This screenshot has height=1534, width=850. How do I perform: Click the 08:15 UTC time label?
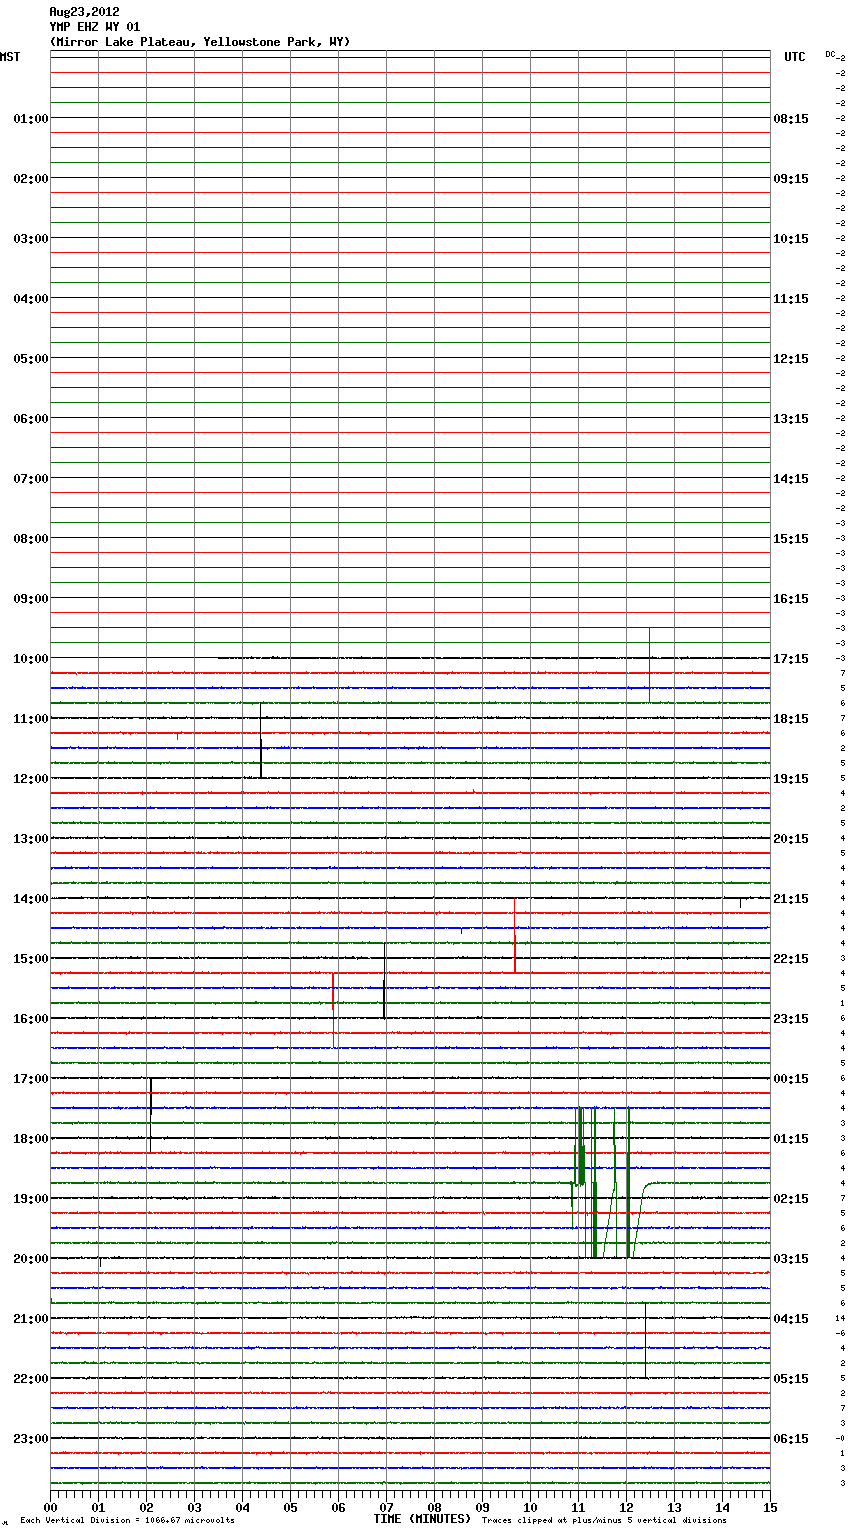pyautogui.click(x=791, y=119)
